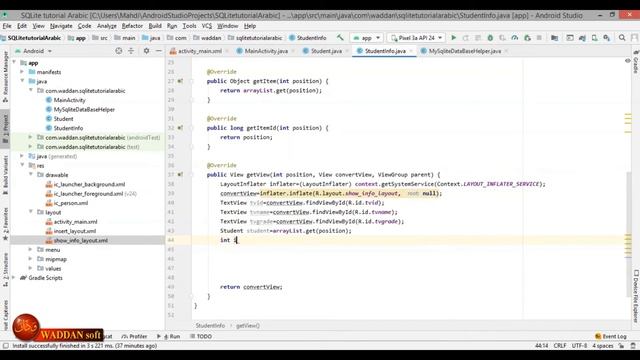Click the Make Project hammer icon
The width and height of the screenshot is (640, 360).
coord(340,38)
